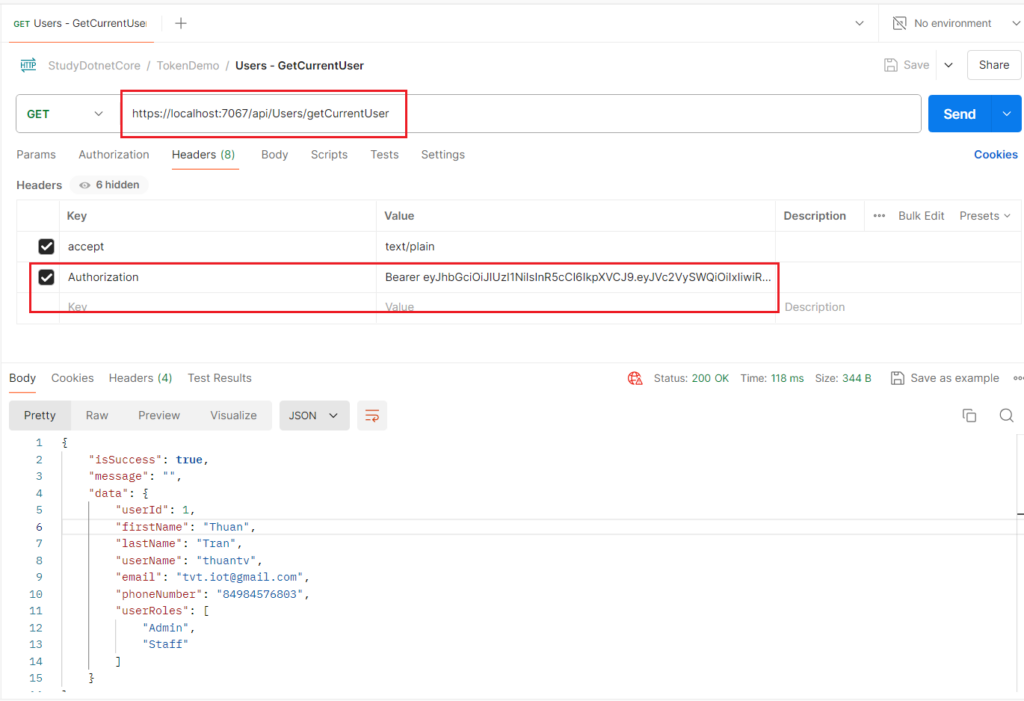
Task: Expand the tab list chevron
Action: [x=859, y=24]
